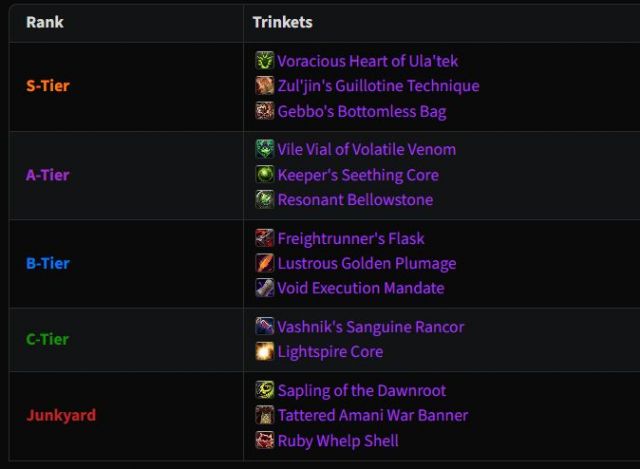The height and width of the screenshot is (469, 640).
Task: Select the Junkyard rank label
Action: click(61, 415)
